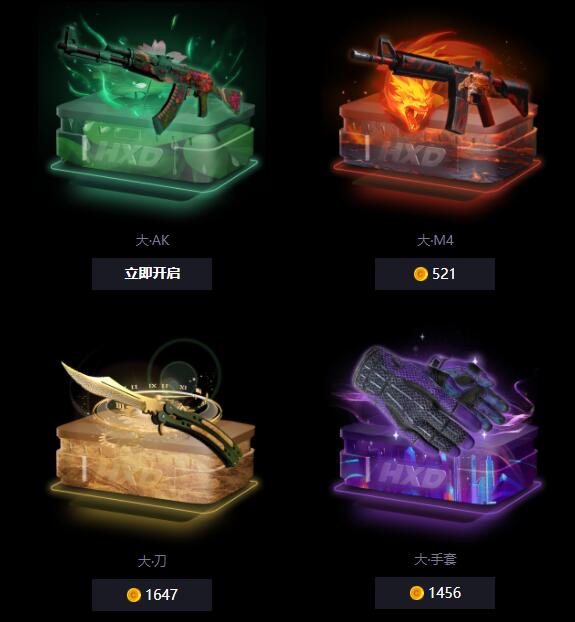Click gold coin icon beside 521
The image size is (575, 622).
tap(420, 274)
